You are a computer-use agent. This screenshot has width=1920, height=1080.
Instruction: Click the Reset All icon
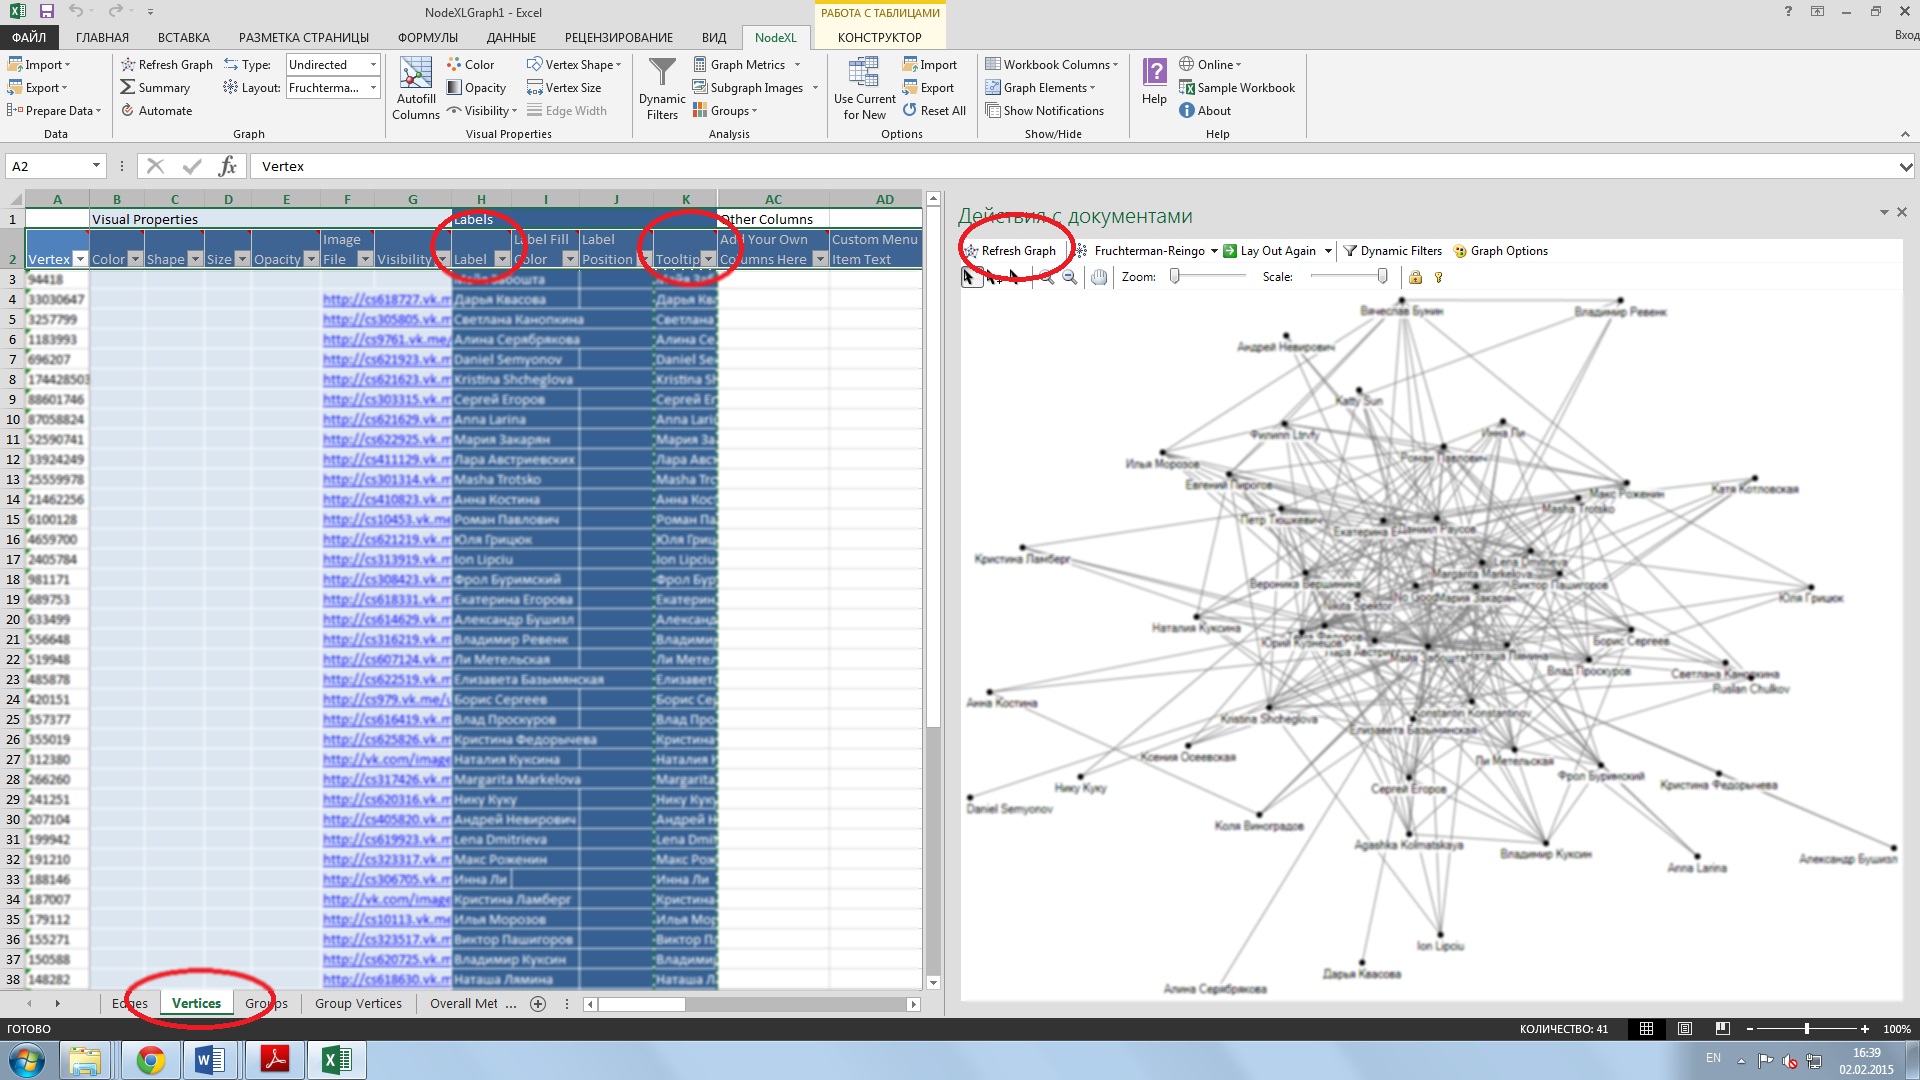click(909, 111)
